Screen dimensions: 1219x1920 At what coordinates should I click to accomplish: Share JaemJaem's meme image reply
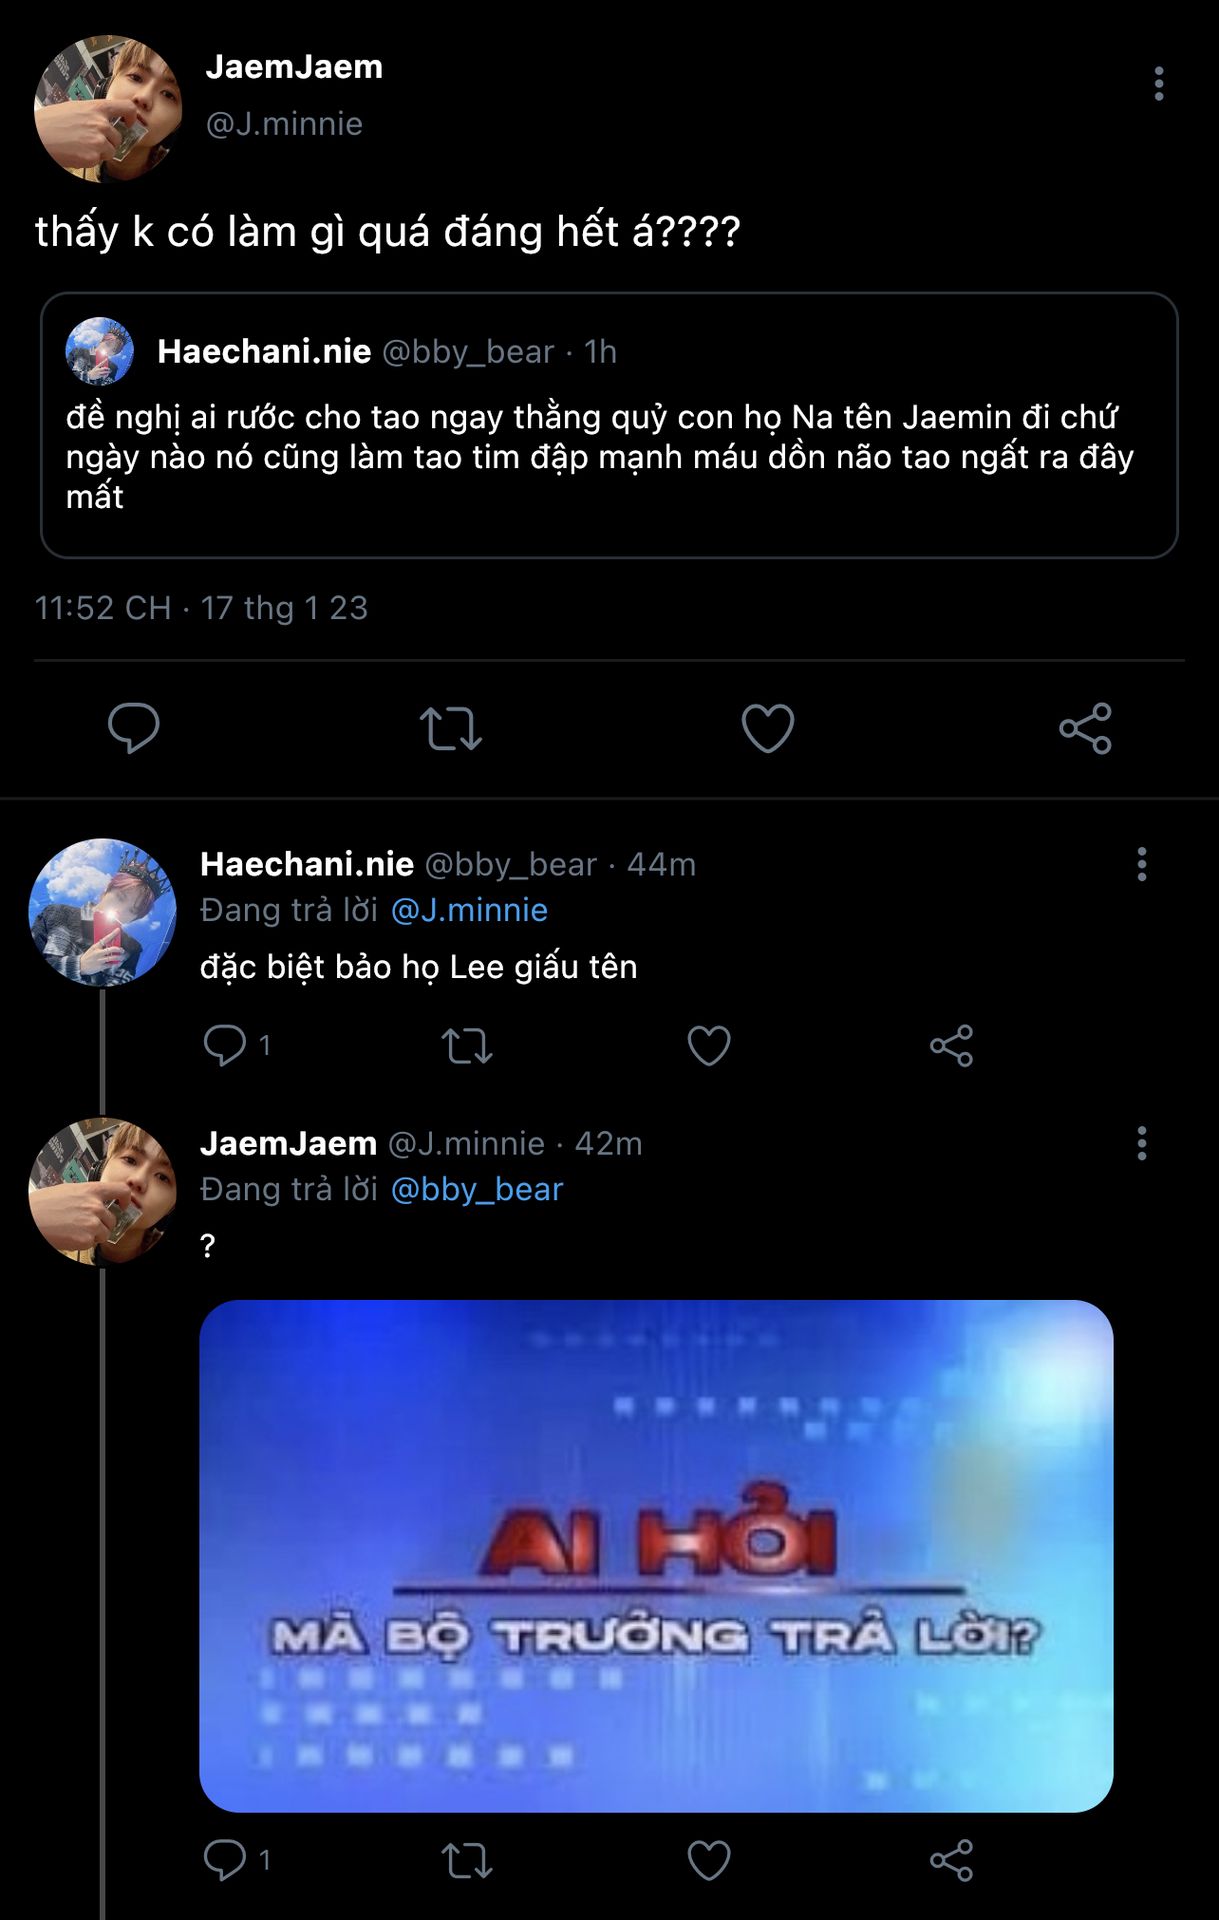tap(951, 1861)
